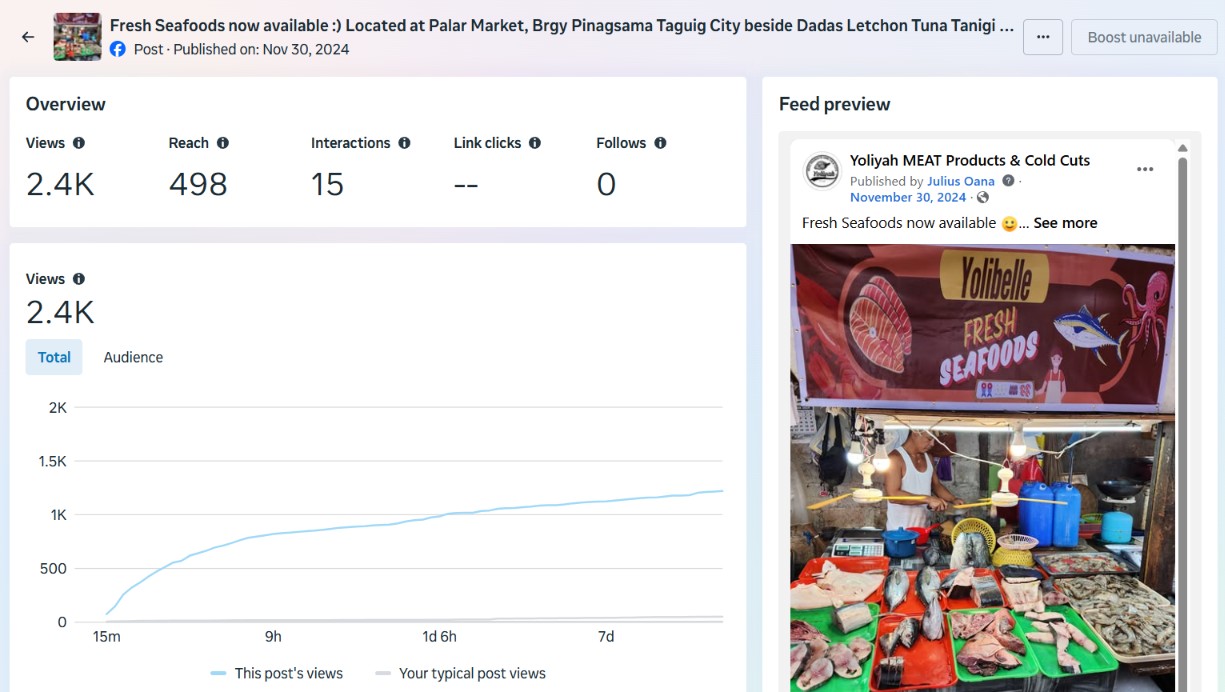Click the Interactions info icon
This screenshot has height=692, width=1225.
coord(404,143)
